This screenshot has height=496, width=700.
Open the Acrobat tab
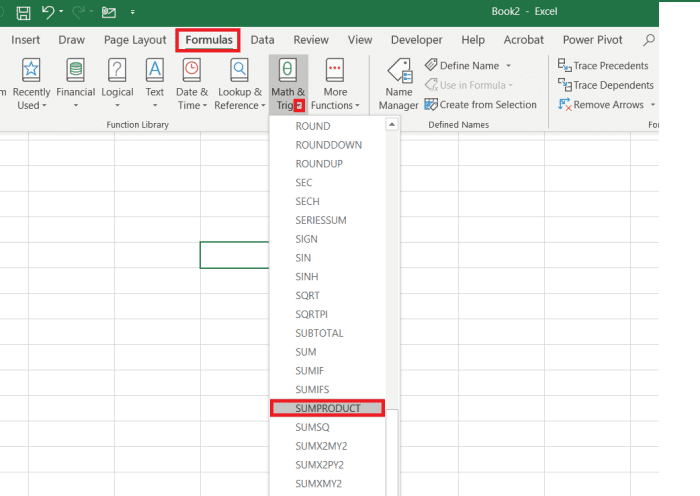524,40
